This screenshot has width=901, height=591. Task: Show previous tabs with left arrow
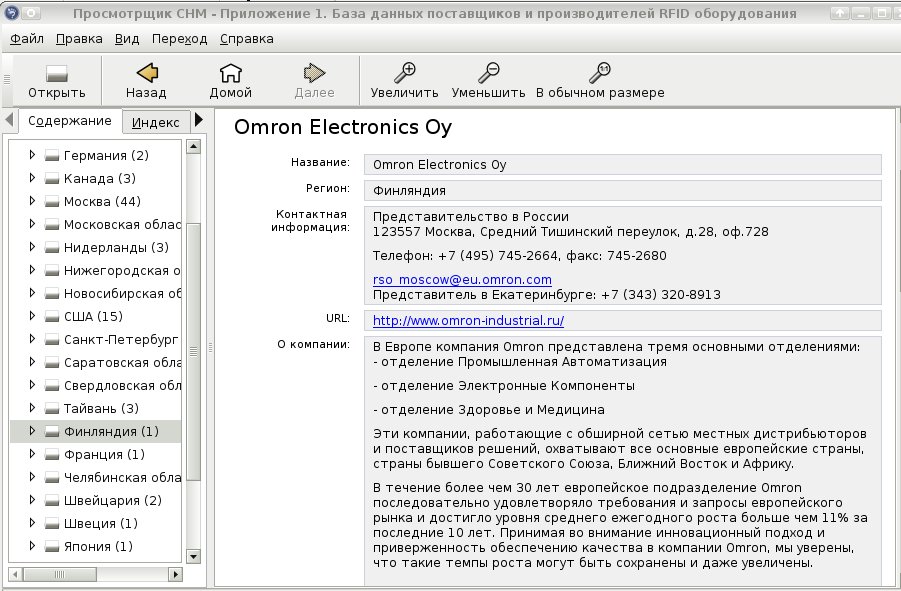coord(9,119)
